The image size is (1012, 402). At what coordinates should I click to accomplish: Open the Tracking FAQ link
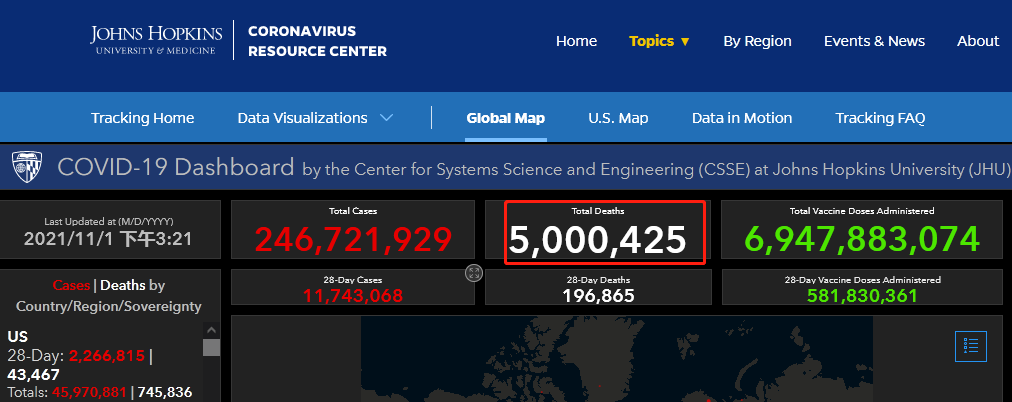point(880,118)
